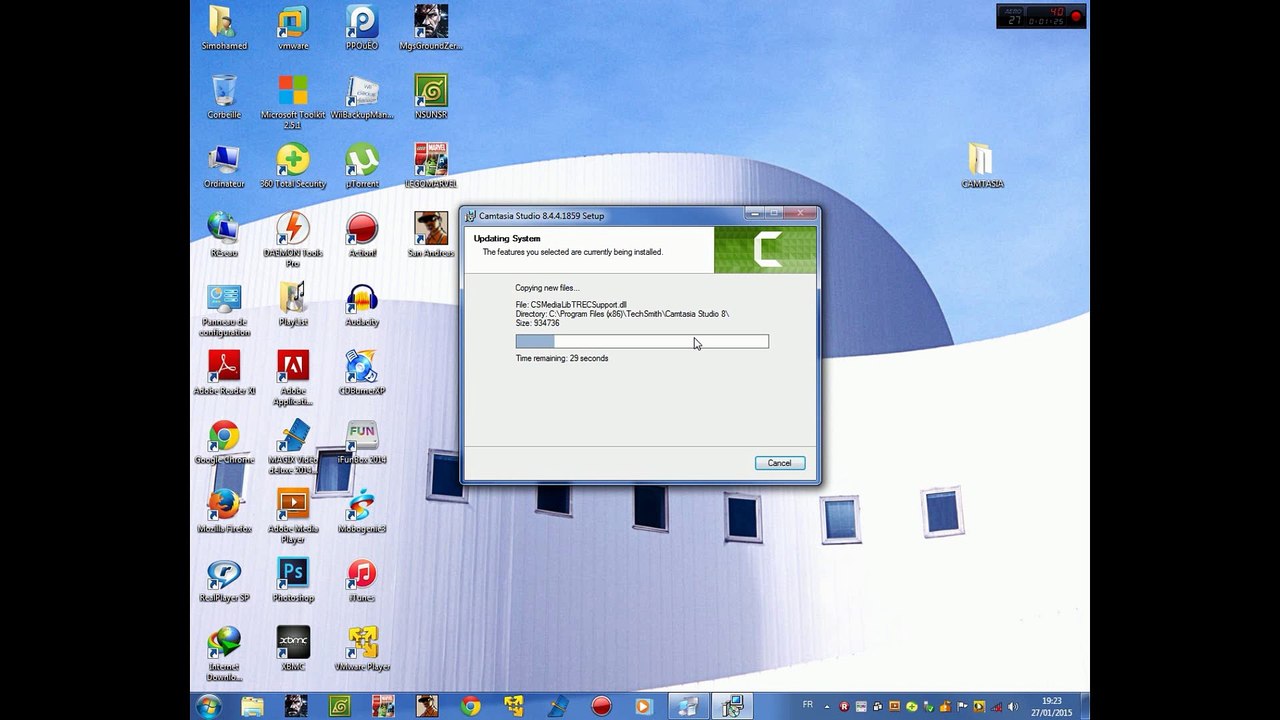Select the RealPlayer SP desktop shortcut
Viewport: 1280px width, 720px height.
coord(224,579)
